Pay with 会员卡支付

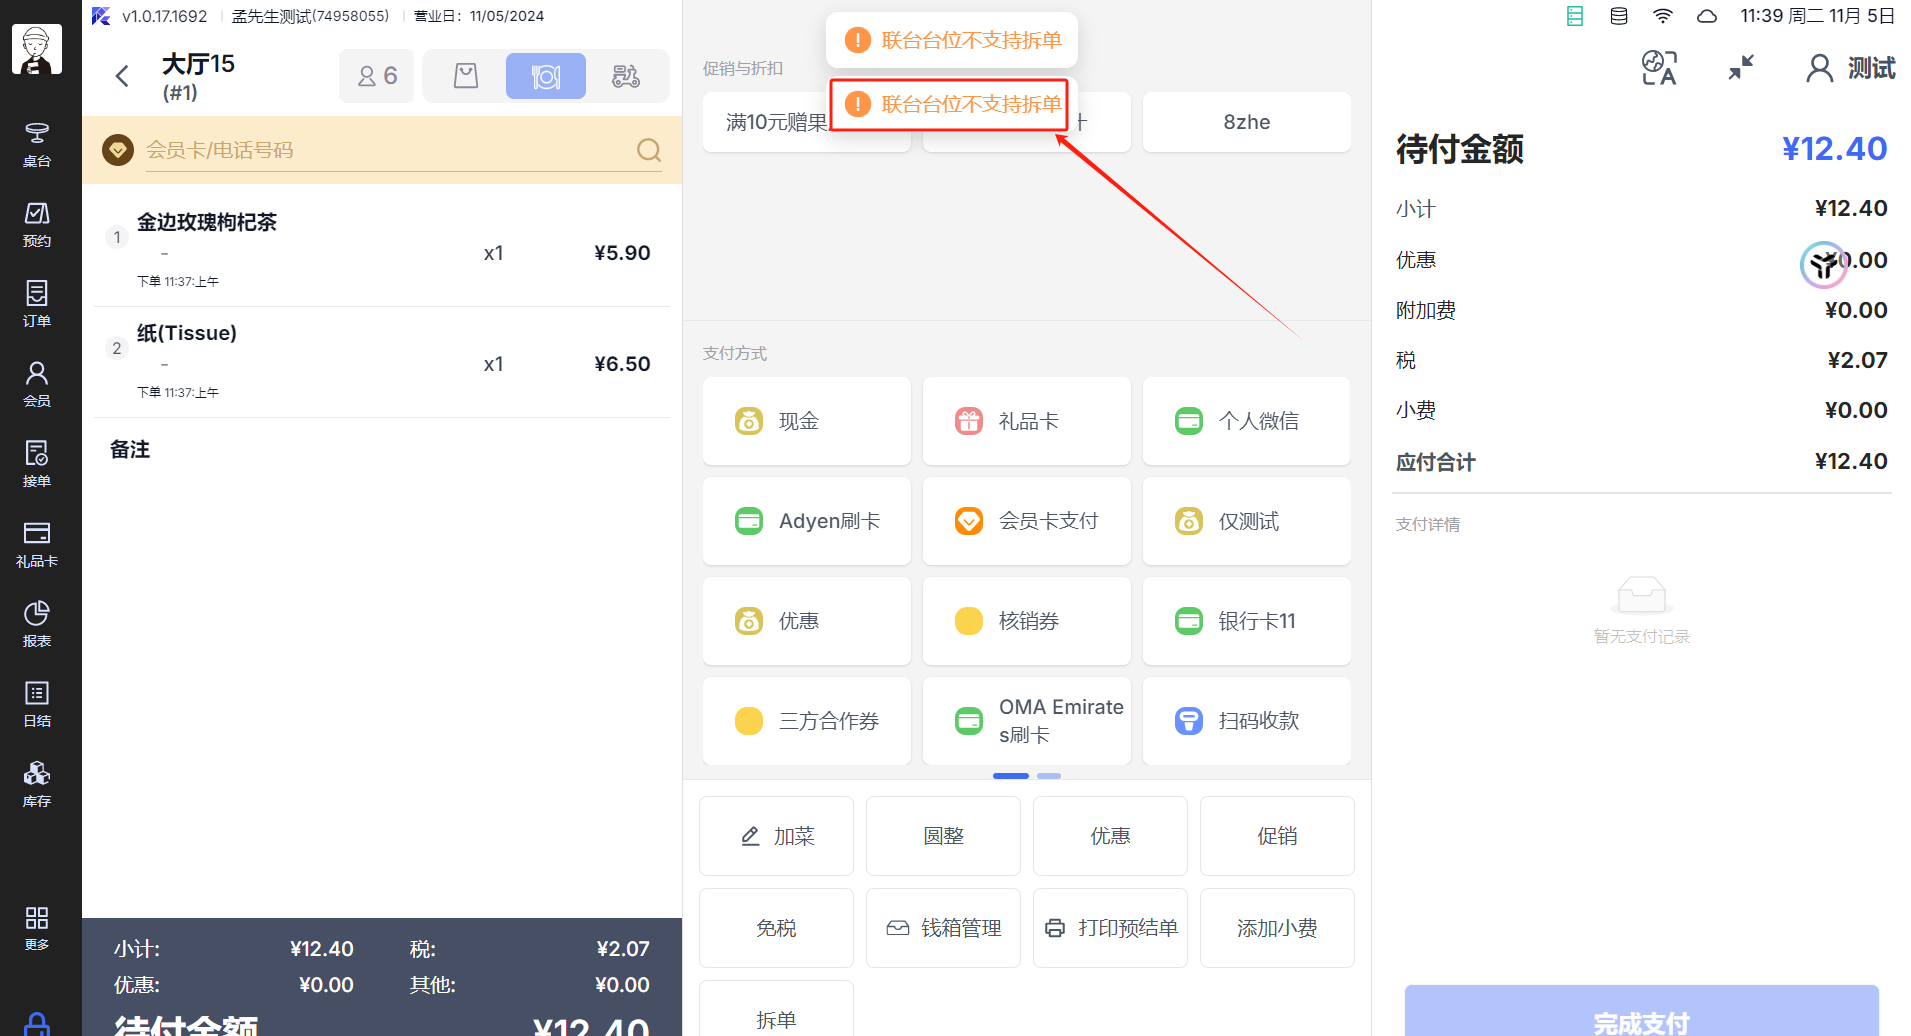tap(1027, 521)
